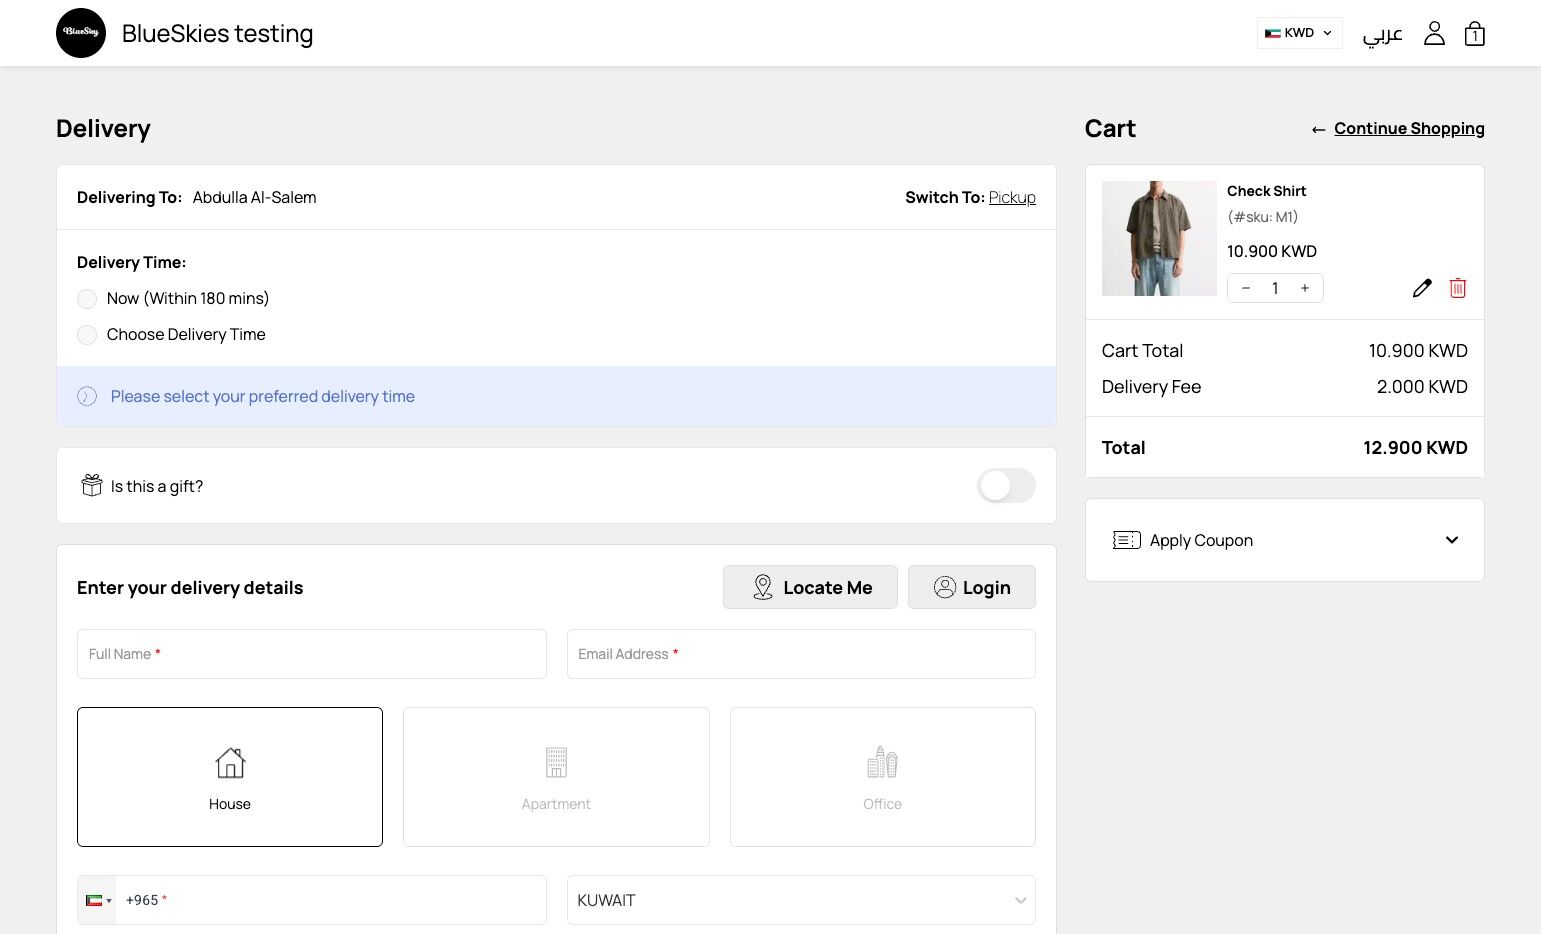Select Now (Within 180 mins) delivery option
The height and width of the screenshot is (934, 1541).
pos(88,299)
